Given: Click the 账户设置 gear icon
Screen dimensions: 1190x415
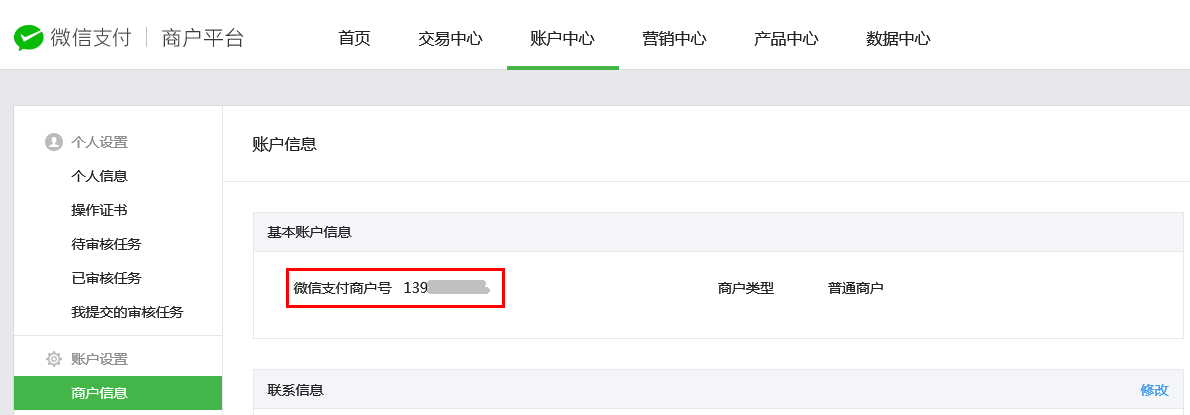Looking at the screenshot, I should point(53,359).
